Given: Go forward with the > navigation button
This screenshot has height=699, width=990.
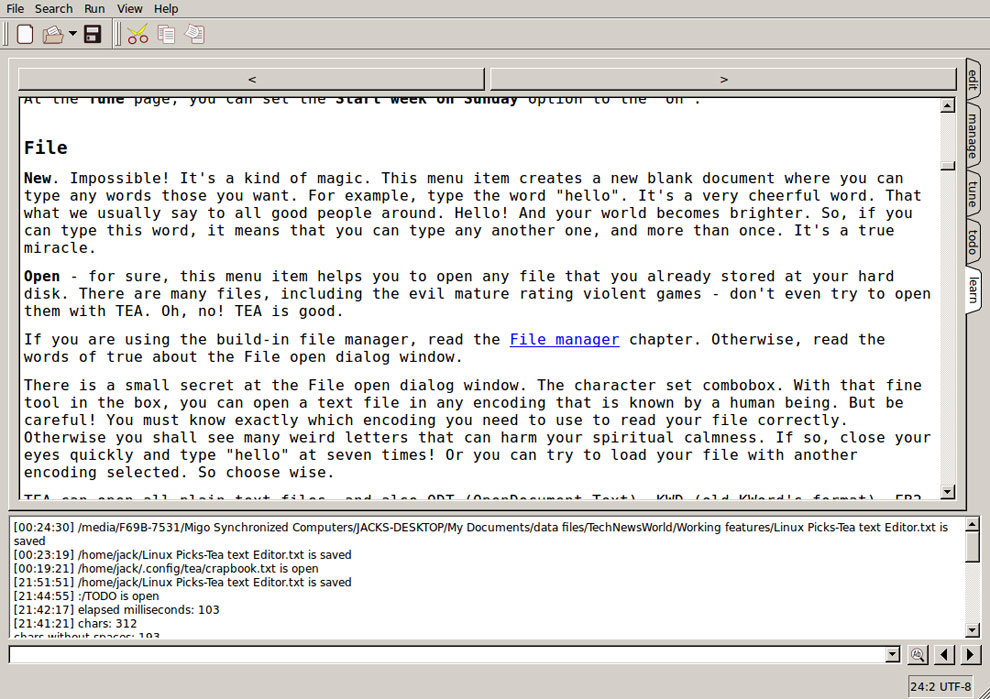Looking at the screenshot, I should pos(724,80).
